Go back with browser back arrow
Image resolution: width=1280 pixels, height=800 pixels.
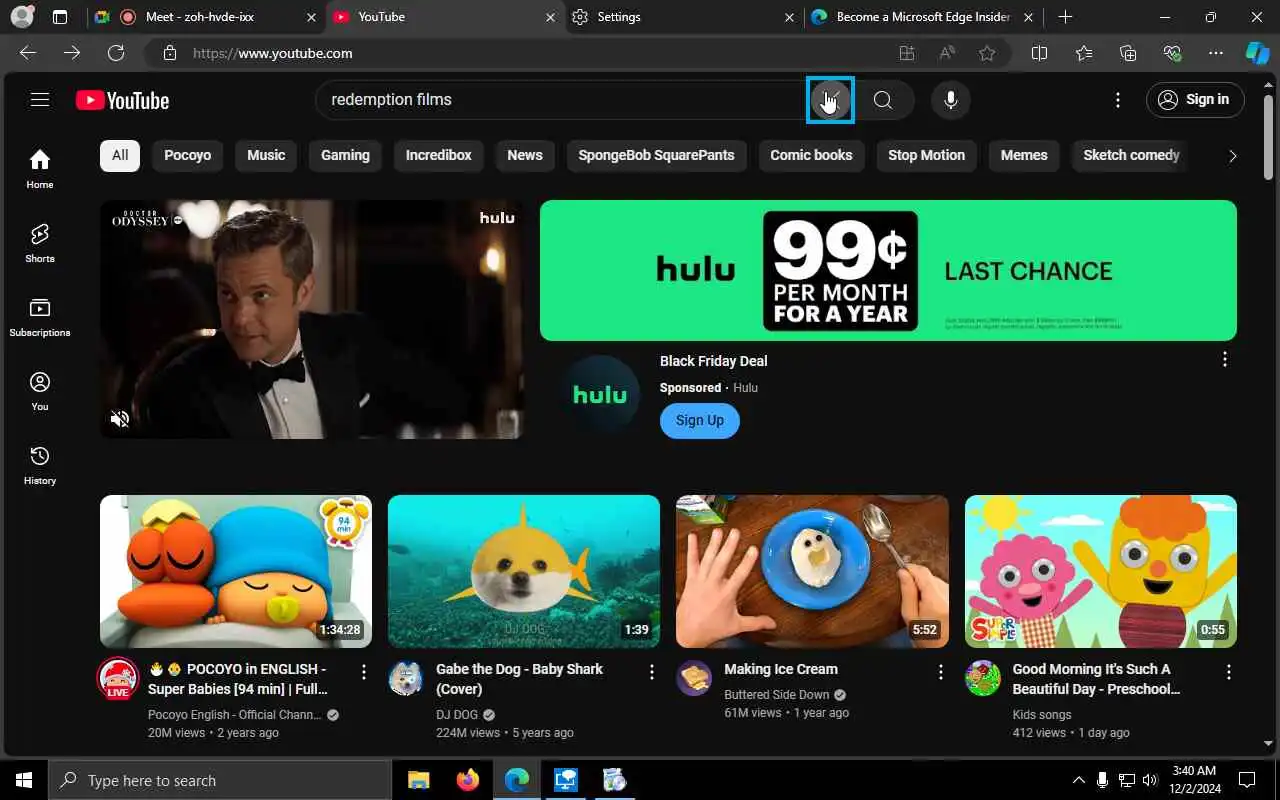[28, 53]
